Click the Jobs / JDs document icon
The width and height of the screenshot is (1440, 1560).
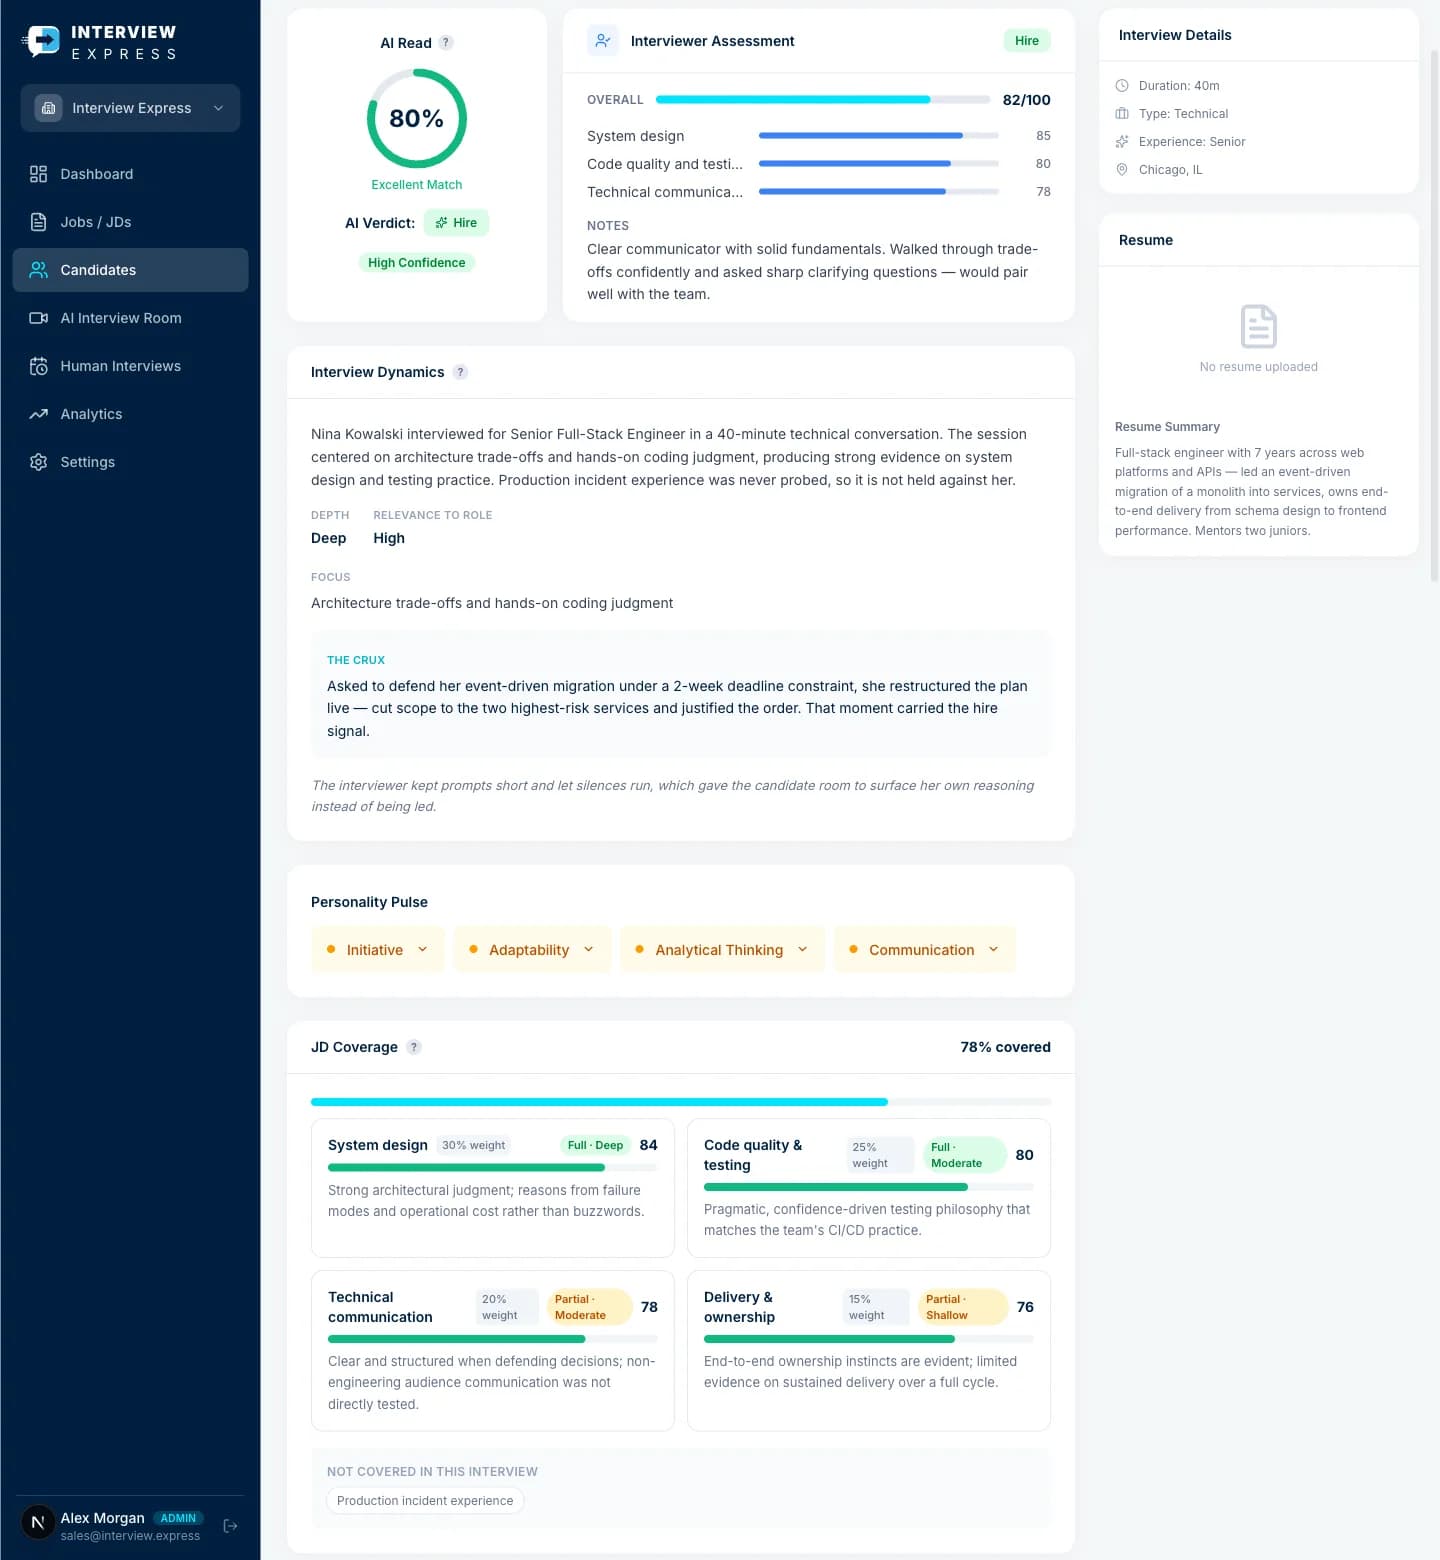(x=38, y=222)
